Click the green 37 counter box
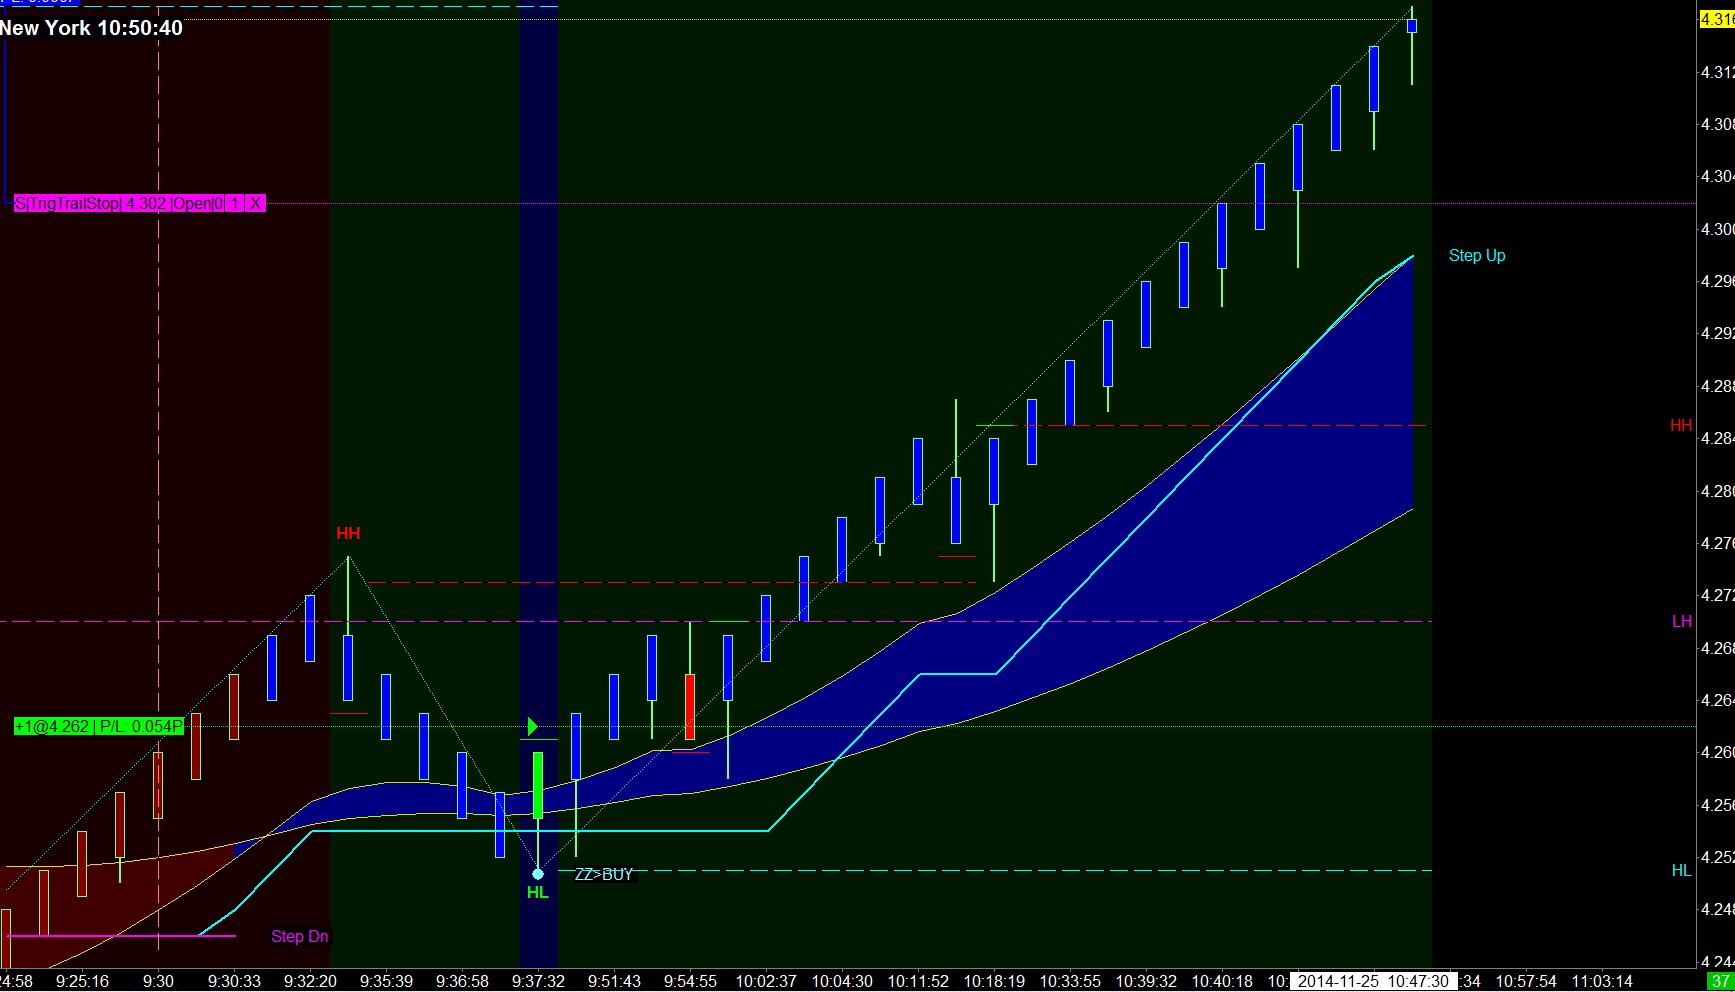The height and width of the screenshot is (992, 1735). point(1721,982)
